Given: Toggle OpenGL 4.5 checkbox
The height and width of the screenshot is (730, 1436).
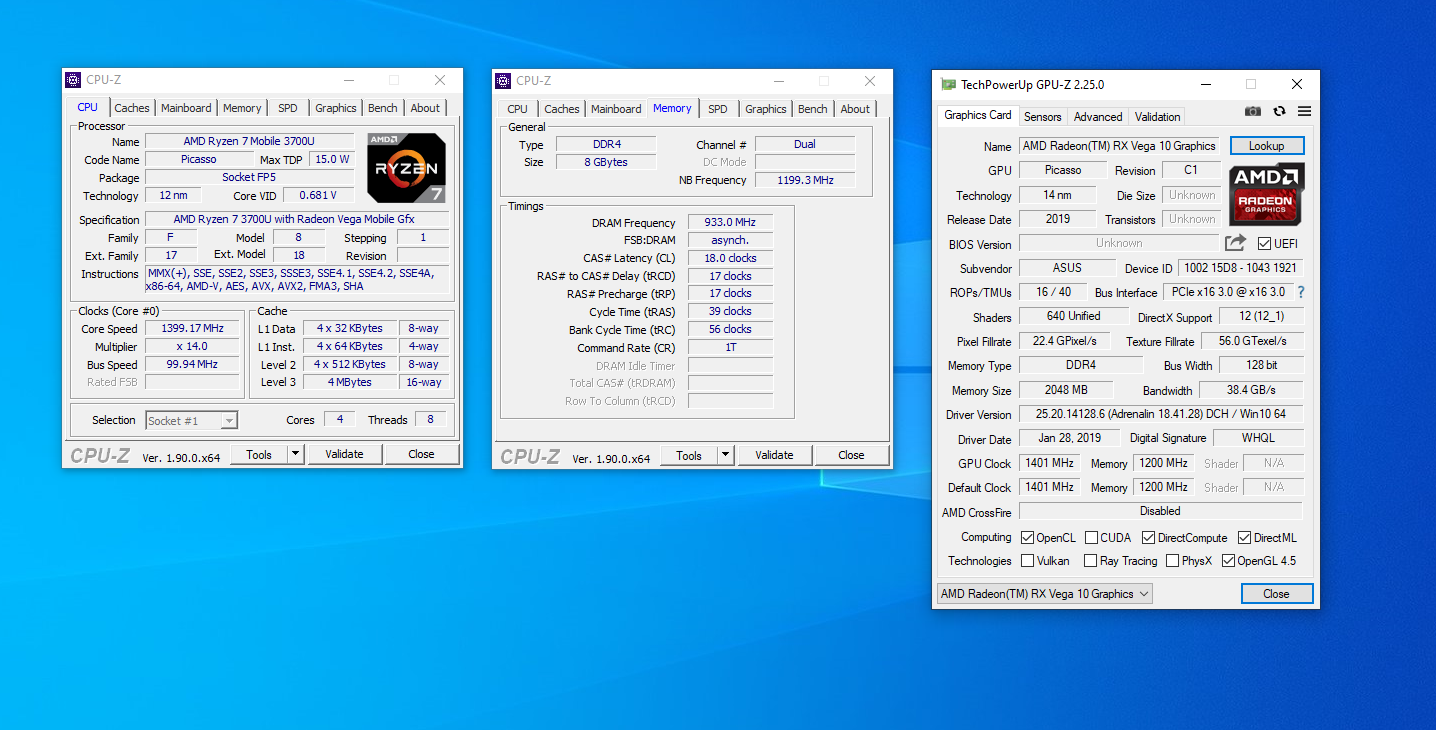Looking at the screenshot, I should tap(1228, 561).
